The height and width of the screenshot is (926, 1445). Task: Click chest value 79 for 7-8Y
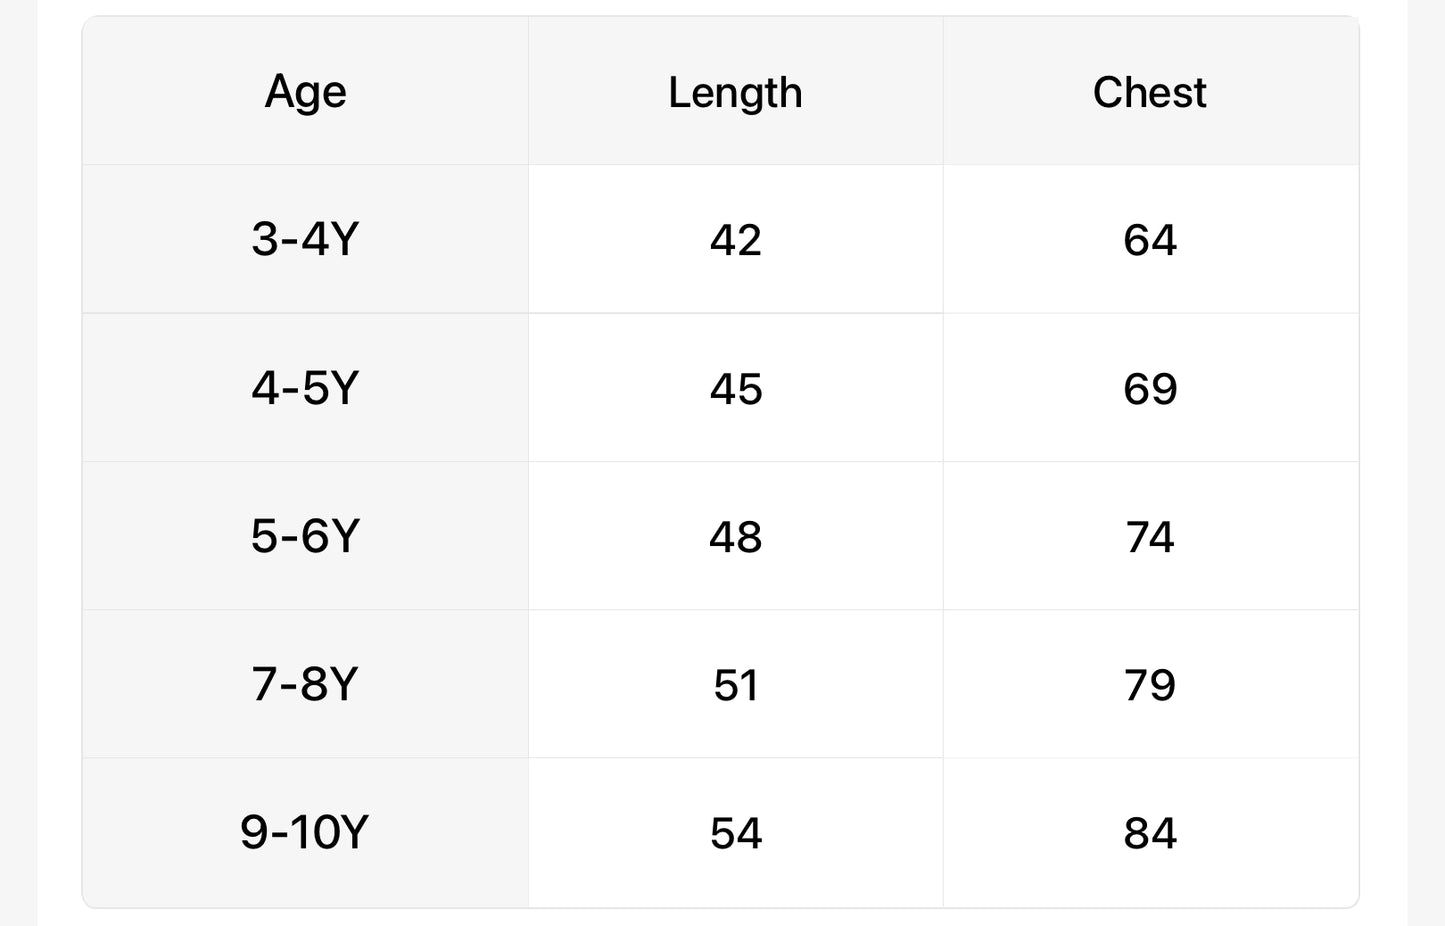pyautogui.click(x=1149, y=685)
